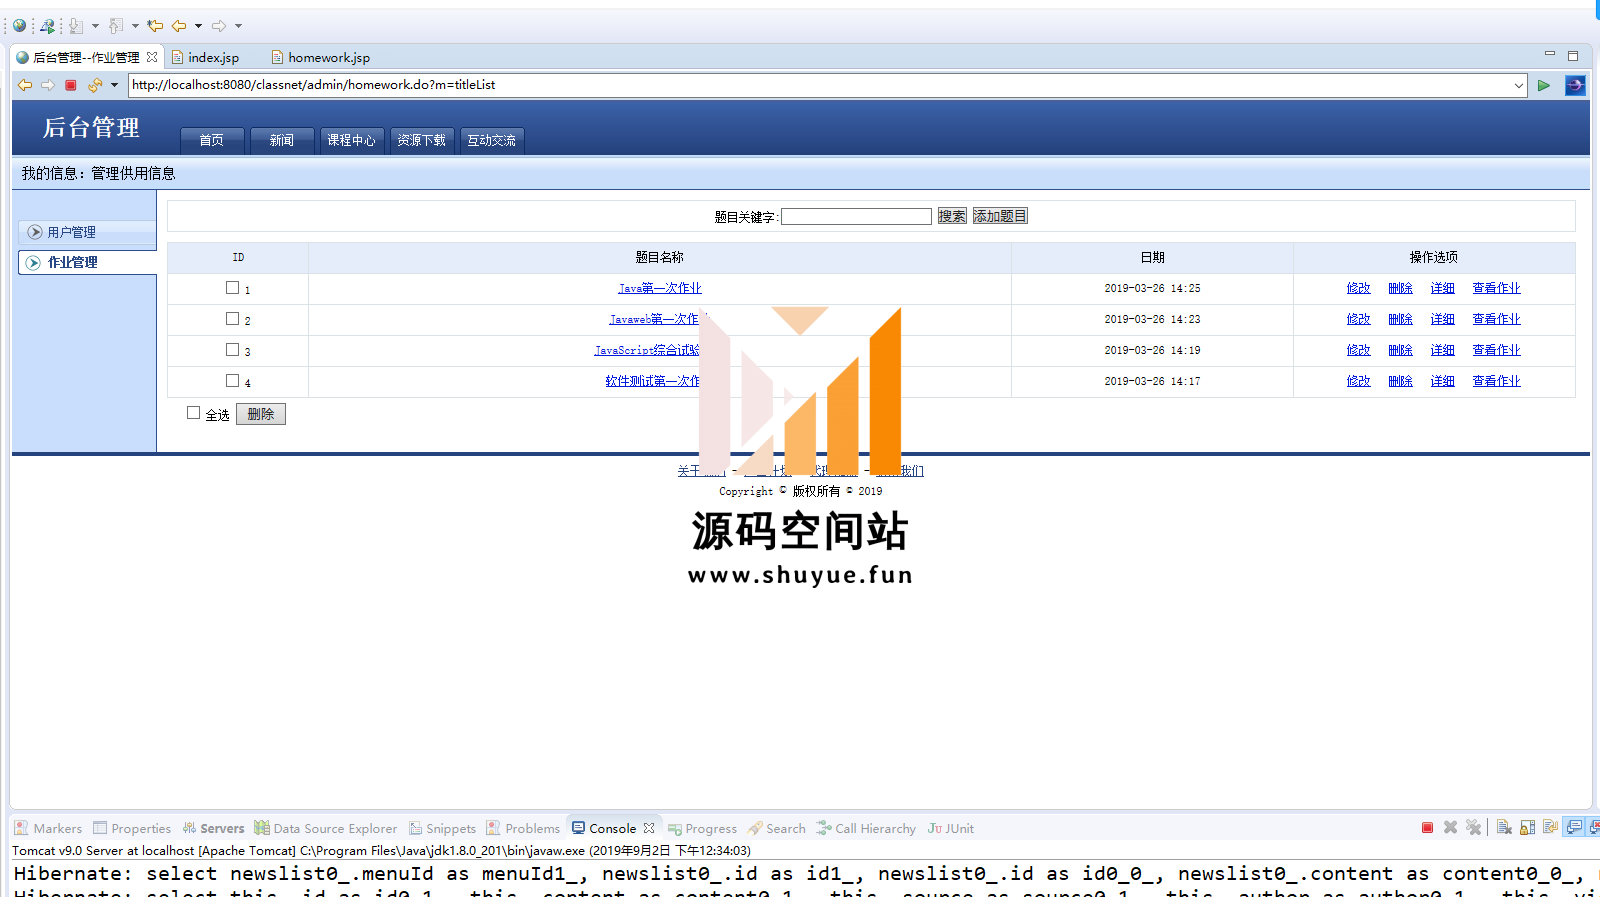Enable the 全选 select-all checkbox
This screenshot has height=897, width=1600.
(x=194, y=413)
